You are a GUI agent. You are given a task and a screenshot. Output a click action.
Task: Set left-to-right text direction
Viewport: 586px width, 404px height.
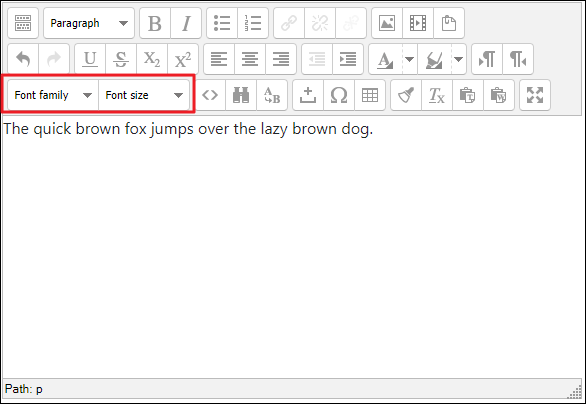click(487, 59)
